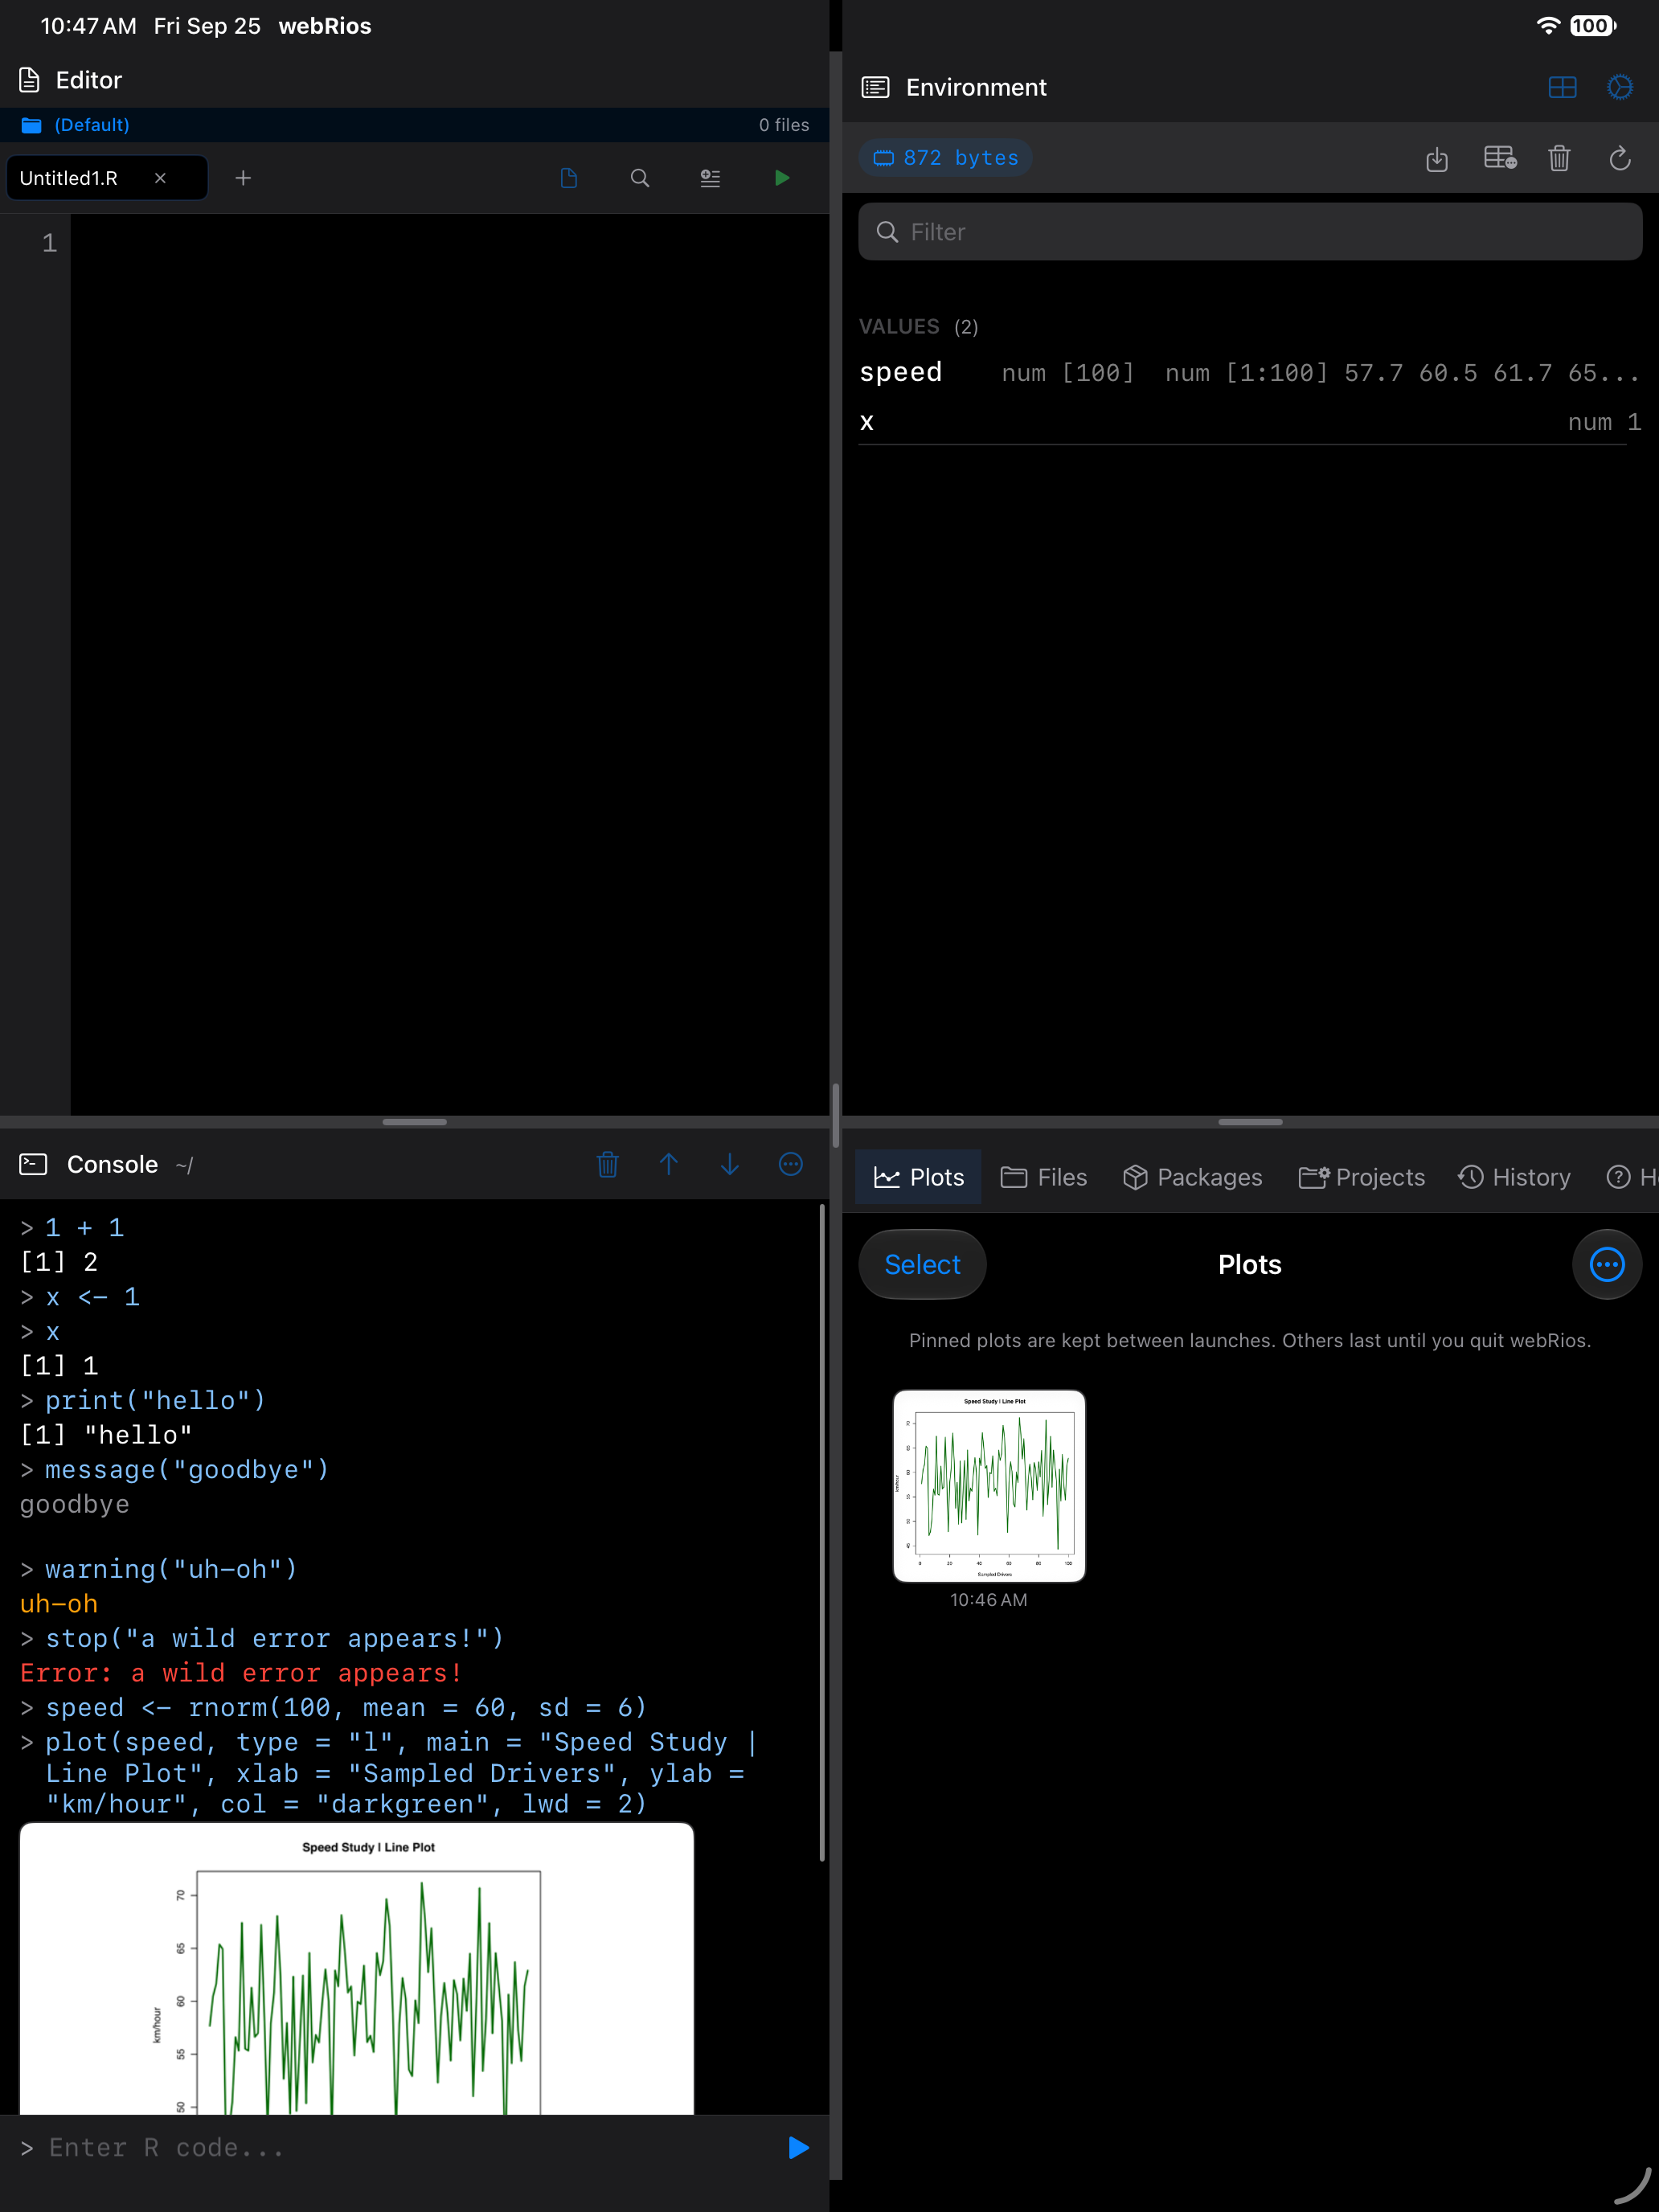Viewport: 1659px width, 2212px height.
Task: Open the environment settings gear icon
Action: pos(1620,87)
